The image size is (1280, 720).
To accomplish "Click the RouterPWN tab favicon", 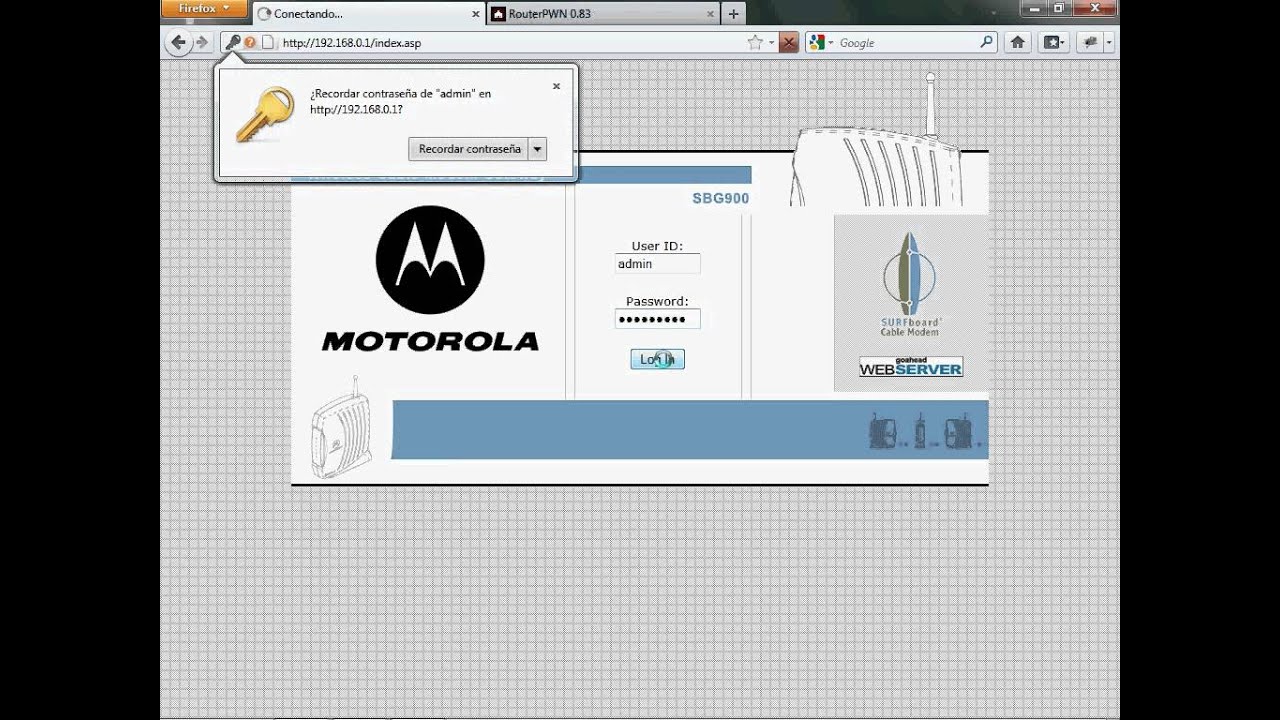I will coord(498,14).
